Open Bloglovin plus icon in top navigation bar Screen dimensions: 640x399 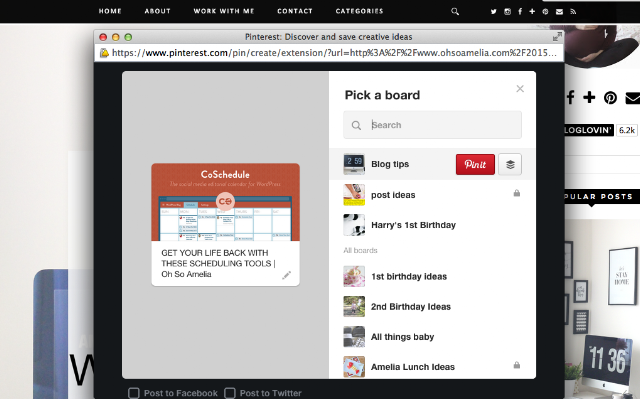tap(532, 11)
